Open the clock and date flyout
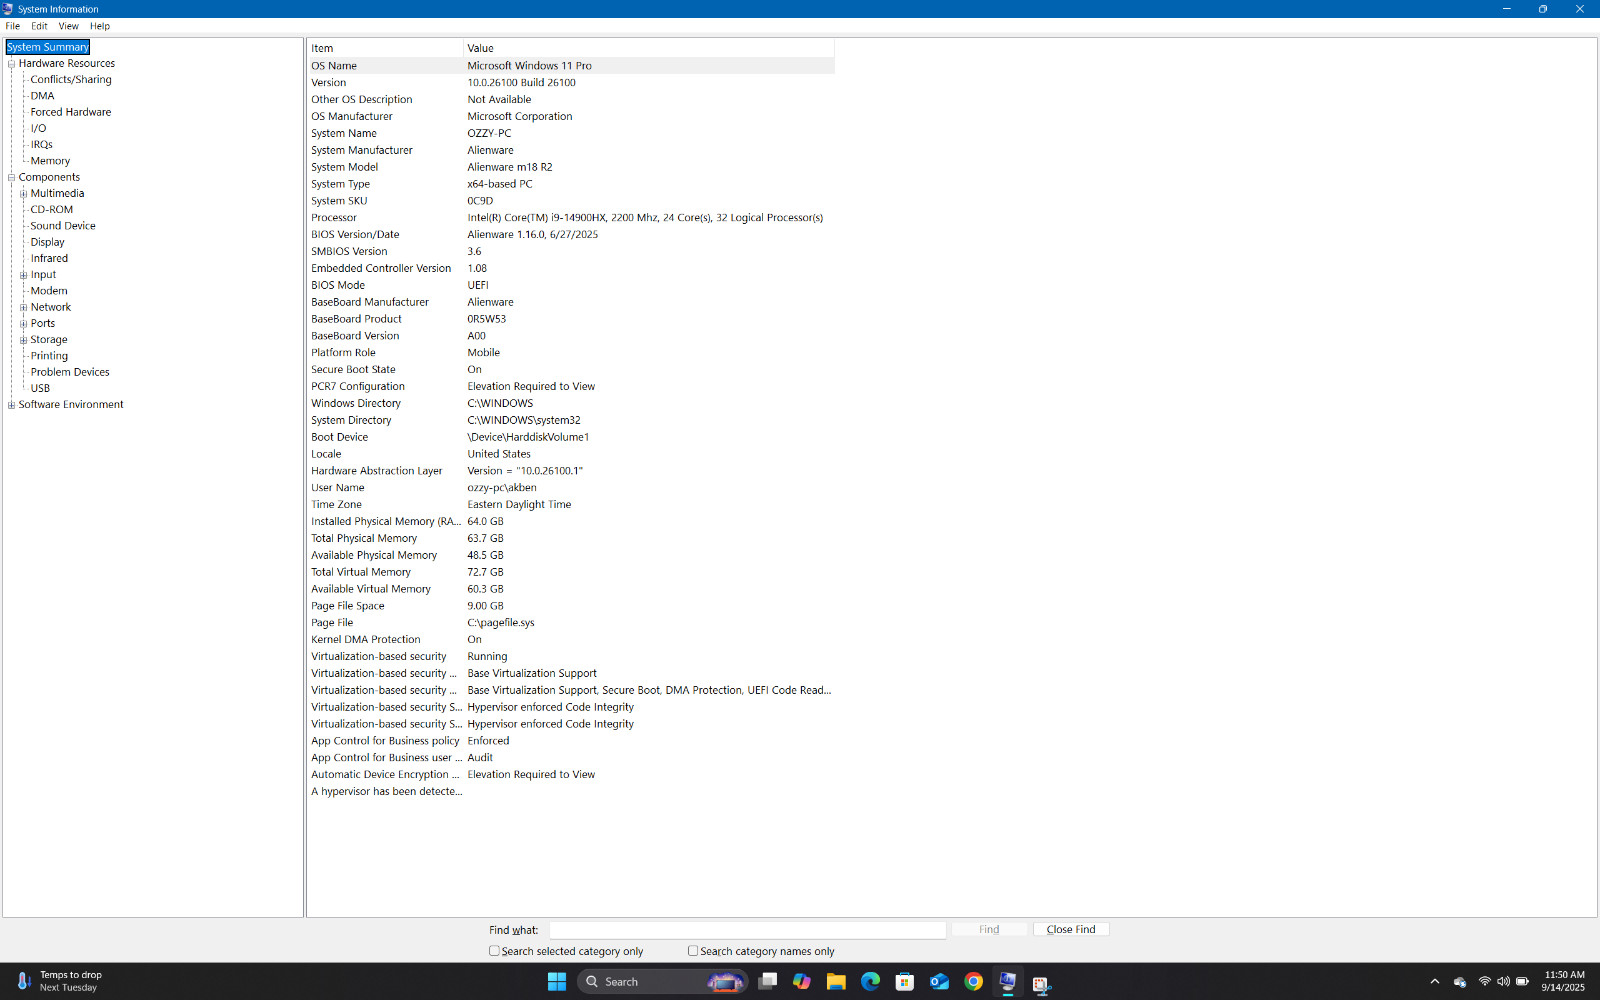 [x=1563, y=982]
